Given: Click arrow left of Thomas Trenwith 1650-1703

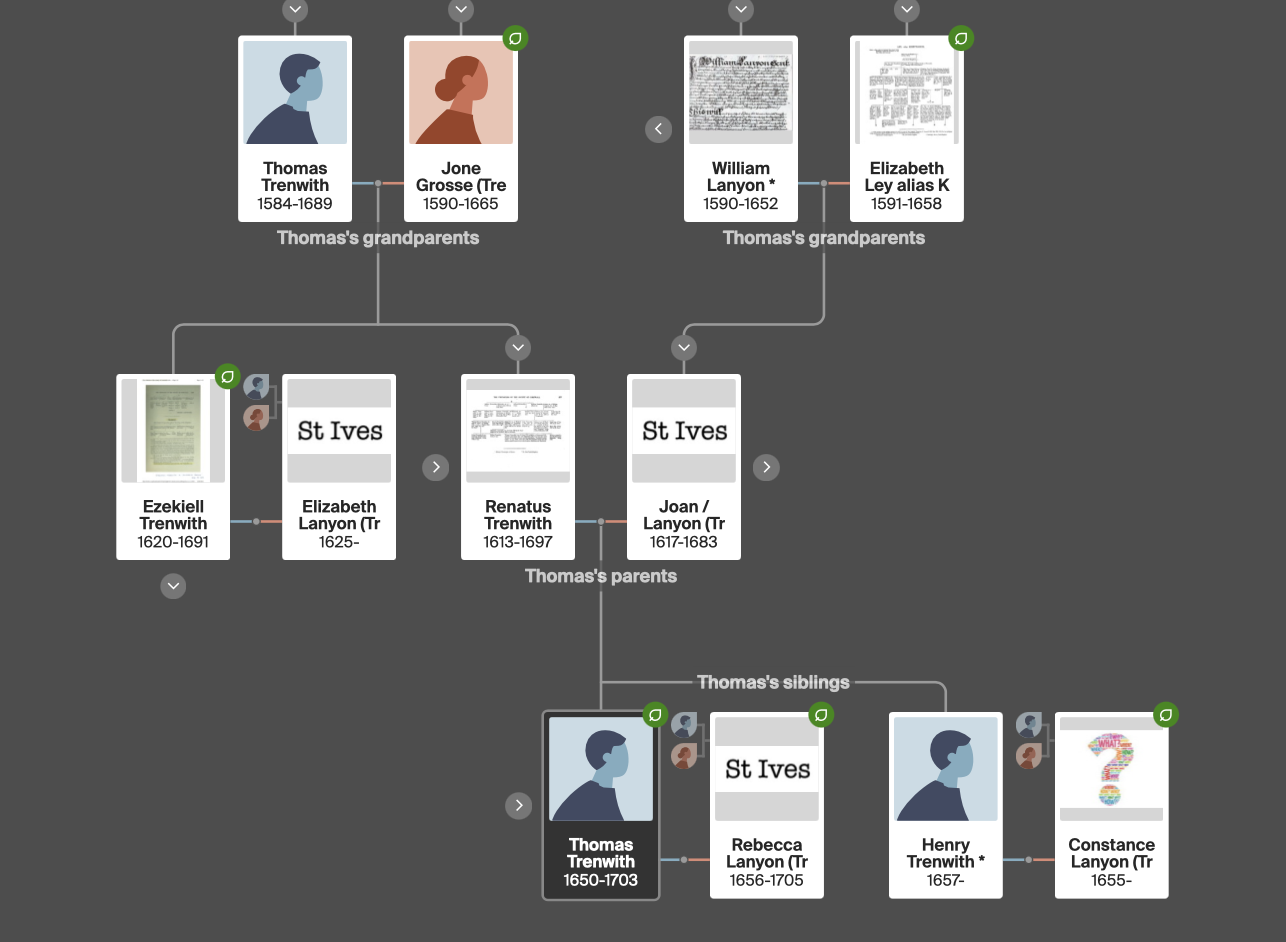Looking at the screenshot, I should 518,805.
